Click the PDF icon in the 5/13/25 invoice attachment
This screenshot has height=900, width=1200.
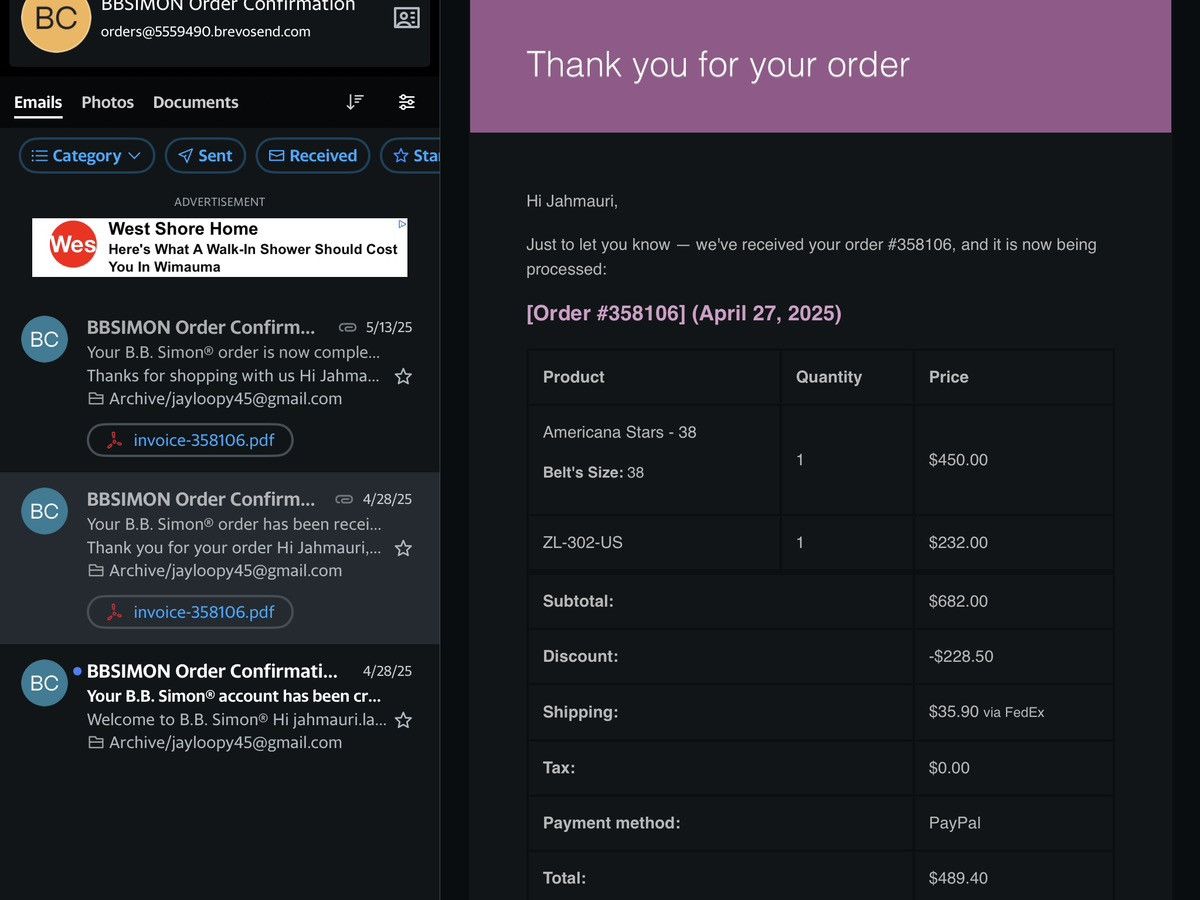115,440
